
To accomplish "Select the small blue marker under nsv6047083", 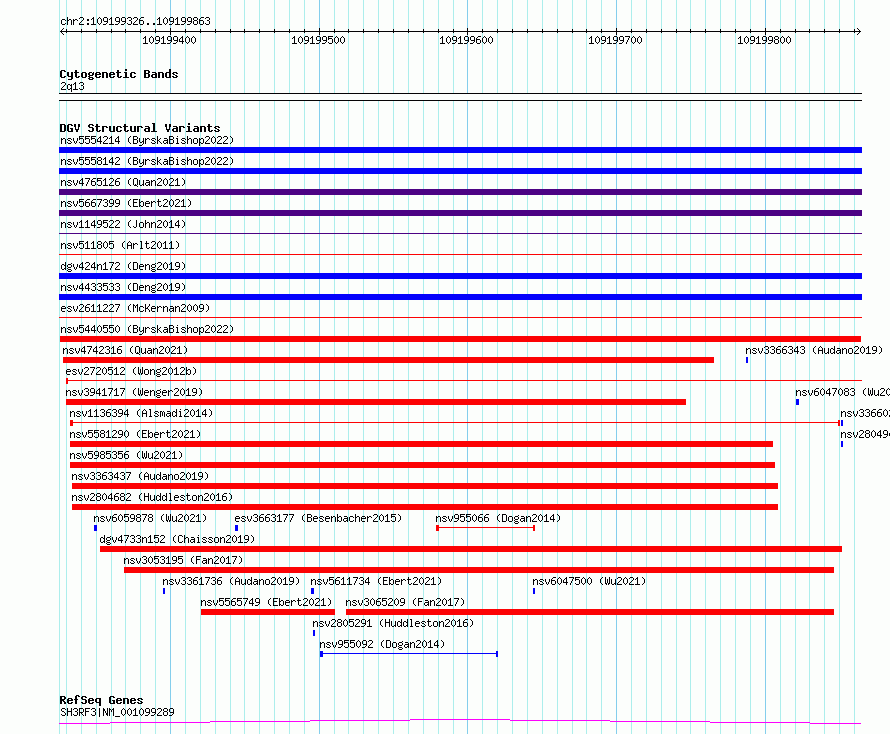I will 797,402.
